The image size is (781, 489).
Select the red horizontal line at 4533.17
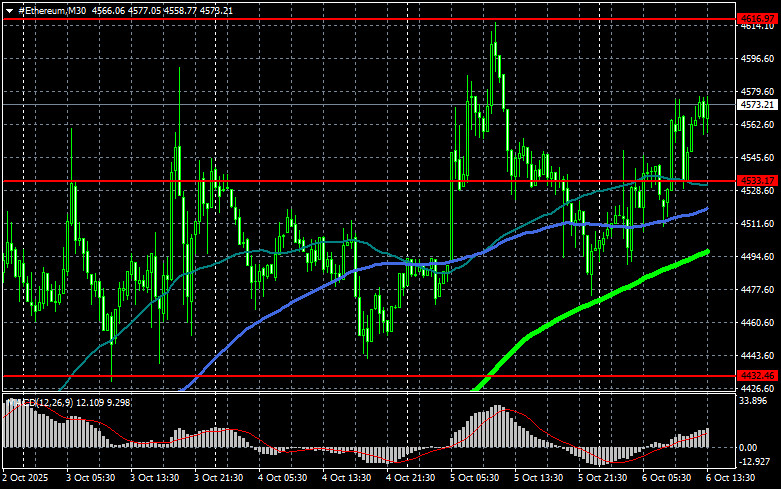click(300, 181)
